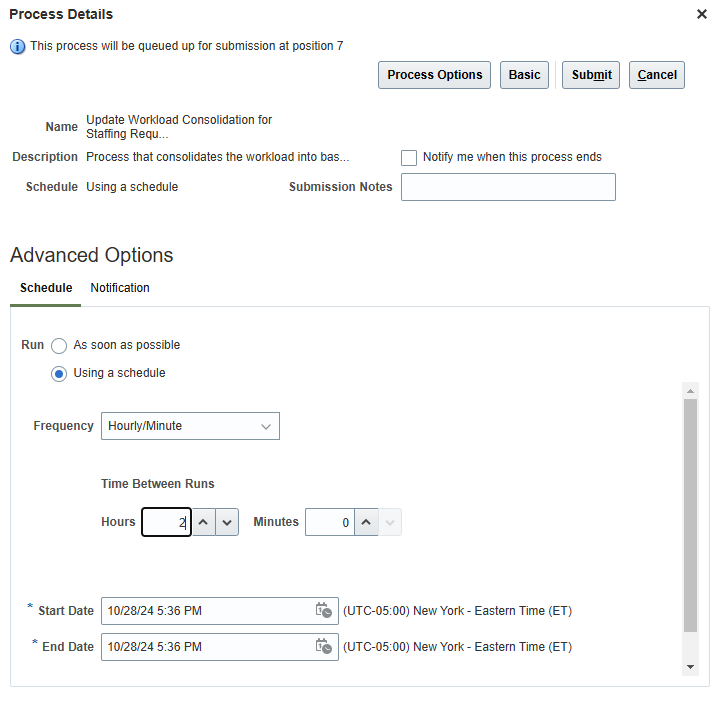This screenshot has height=721, width=720.
Task: Click the queued at position 7 message
Action: pyautogui.click(x=187, y=46)
